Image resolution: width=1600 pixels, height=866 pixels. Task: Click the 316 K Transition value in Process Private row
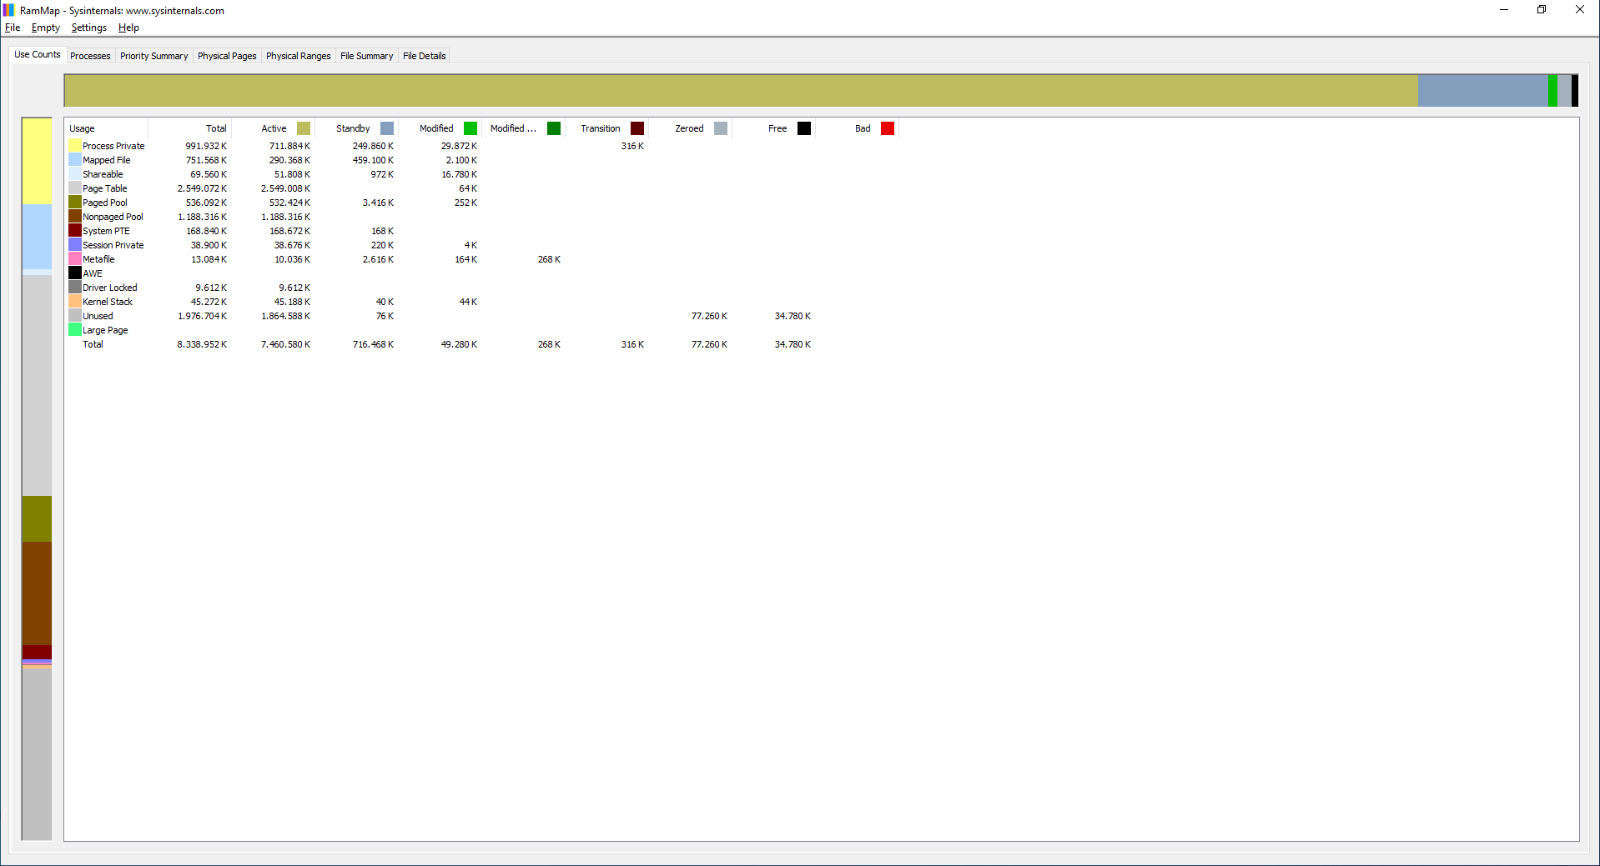632,146
